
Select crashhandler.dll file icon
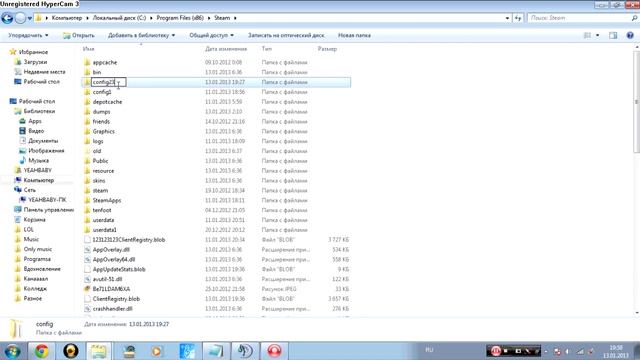(x=87, y=309)
